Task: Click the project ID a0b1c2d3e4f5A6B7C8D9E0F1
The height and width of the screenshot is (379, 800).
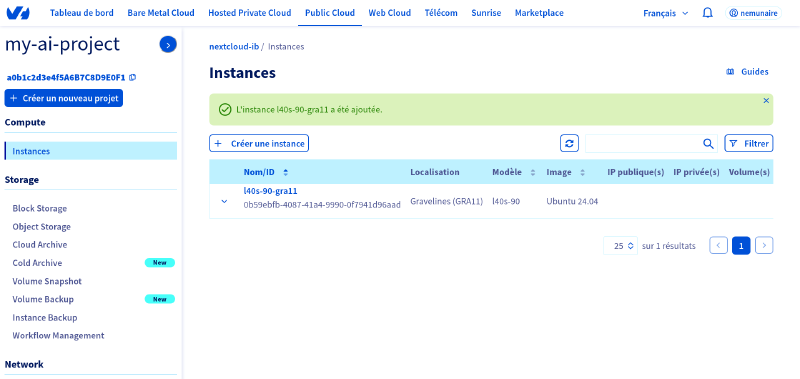Action: (x=66, y=78)
